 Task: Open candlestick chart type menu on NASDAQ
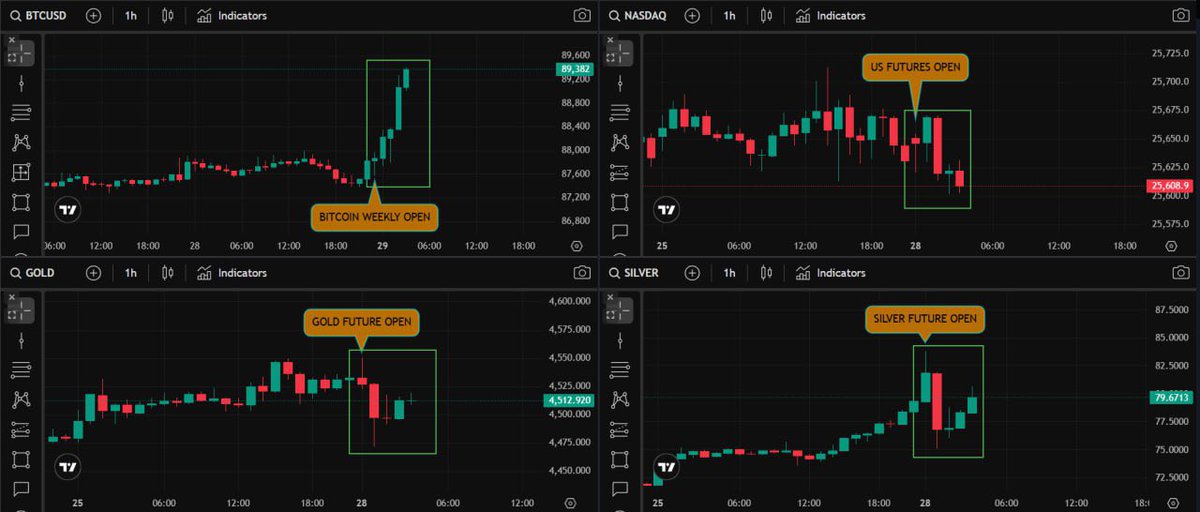[765, 16]
